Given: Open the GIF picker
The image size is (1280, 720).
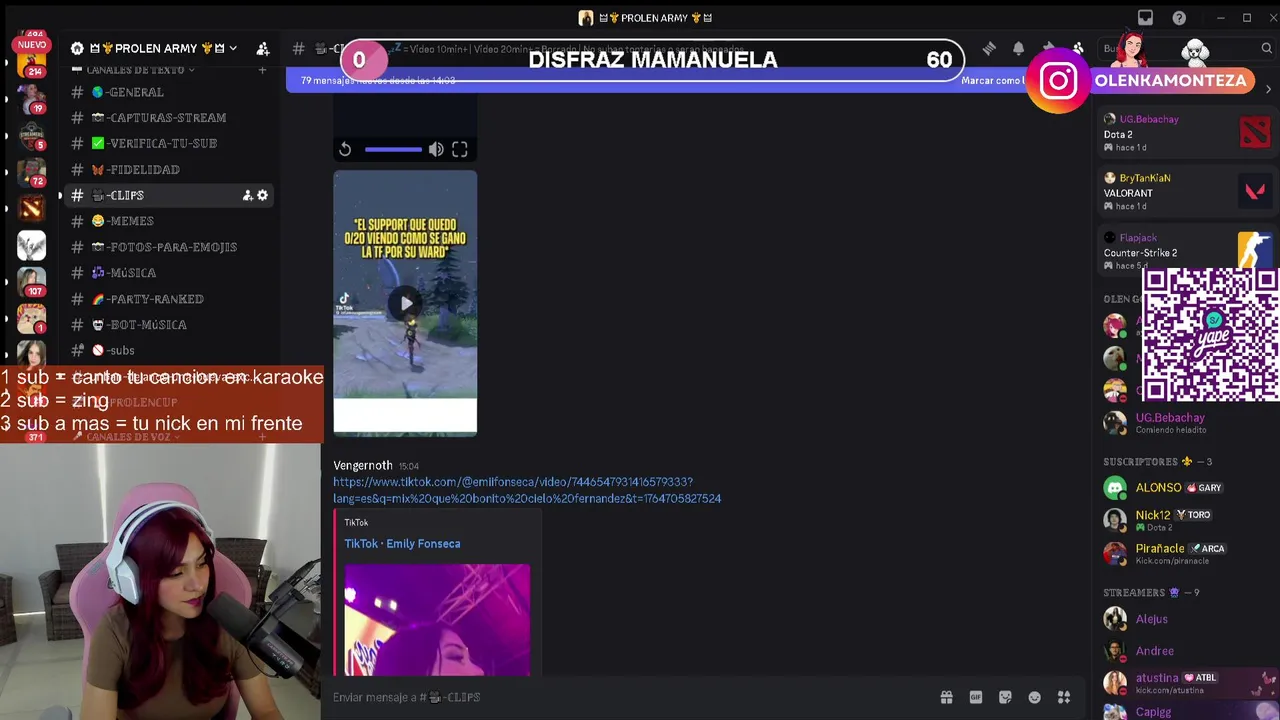Looking at the screenshot, I should [976, 697].
